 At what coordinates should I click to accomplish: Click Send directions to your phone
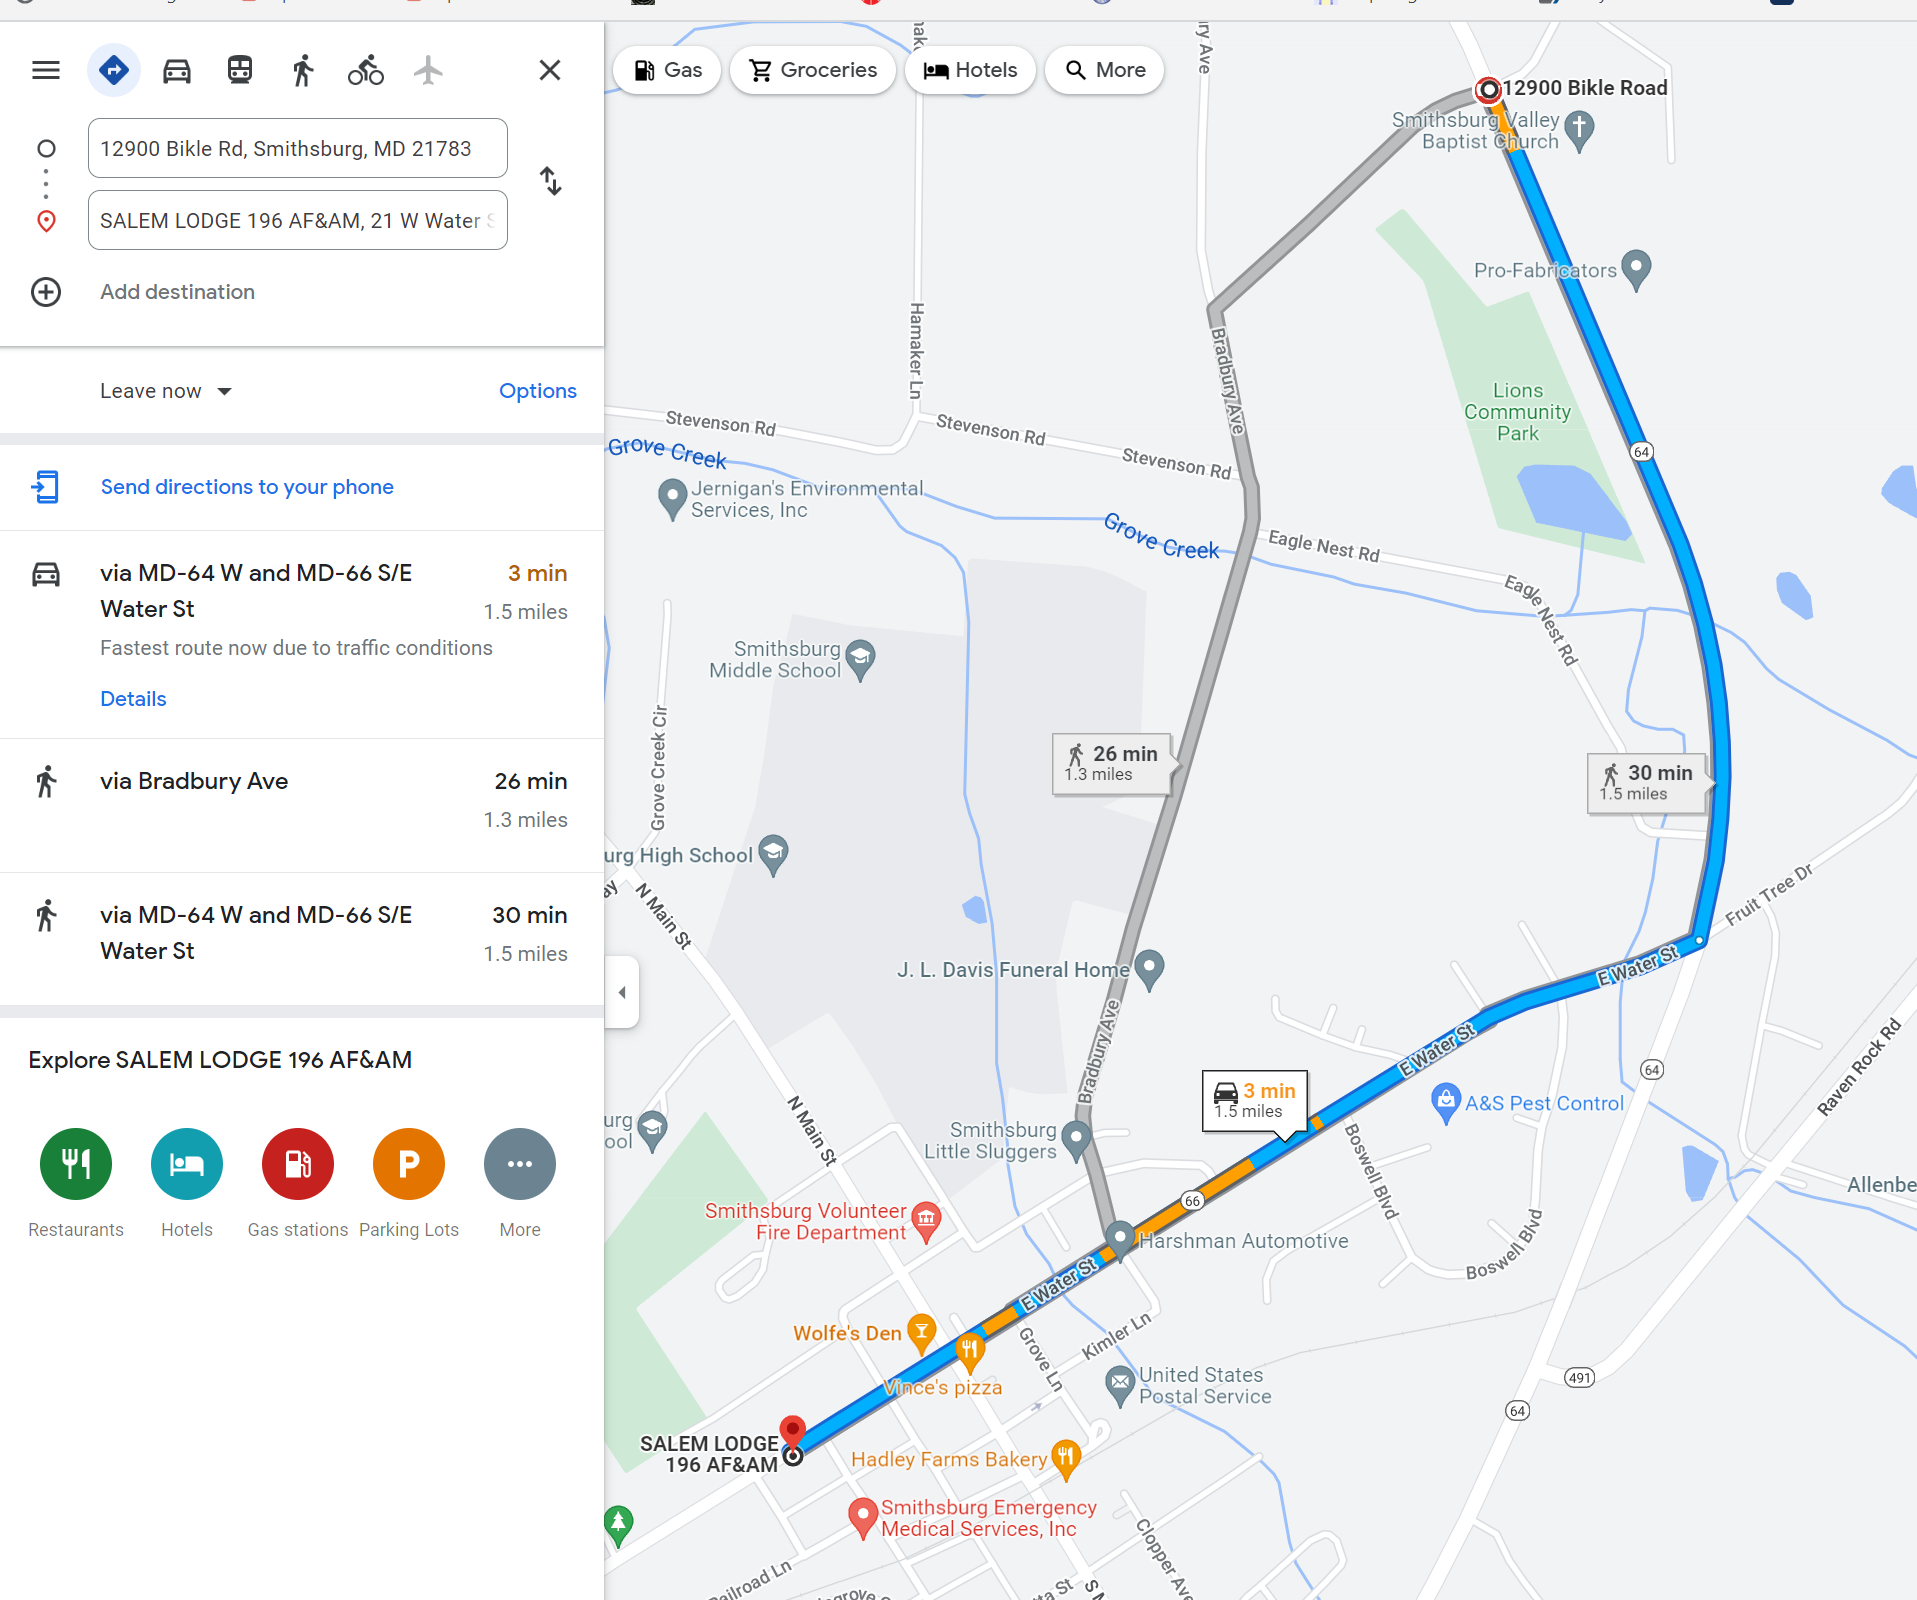(x=247, y=487)
